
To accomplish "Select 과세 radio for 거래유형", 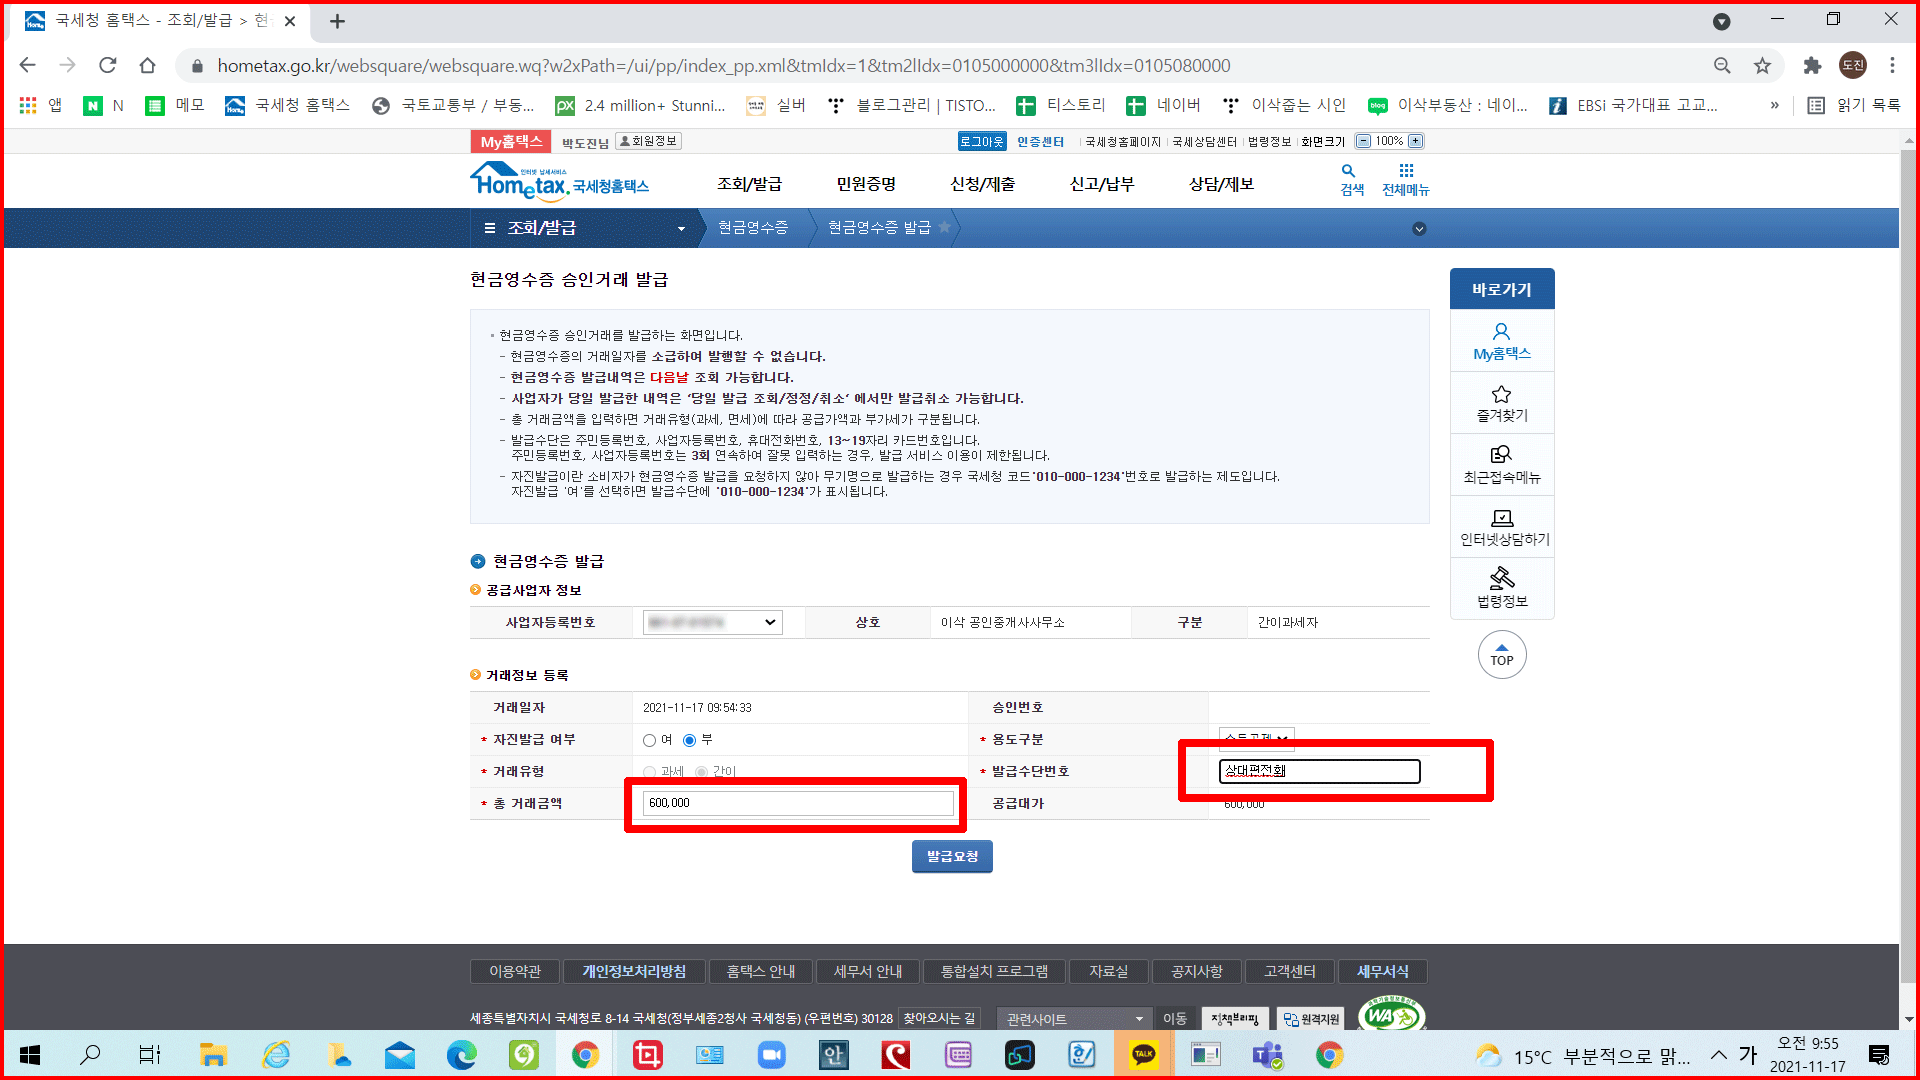I will (x=650, y=772).
